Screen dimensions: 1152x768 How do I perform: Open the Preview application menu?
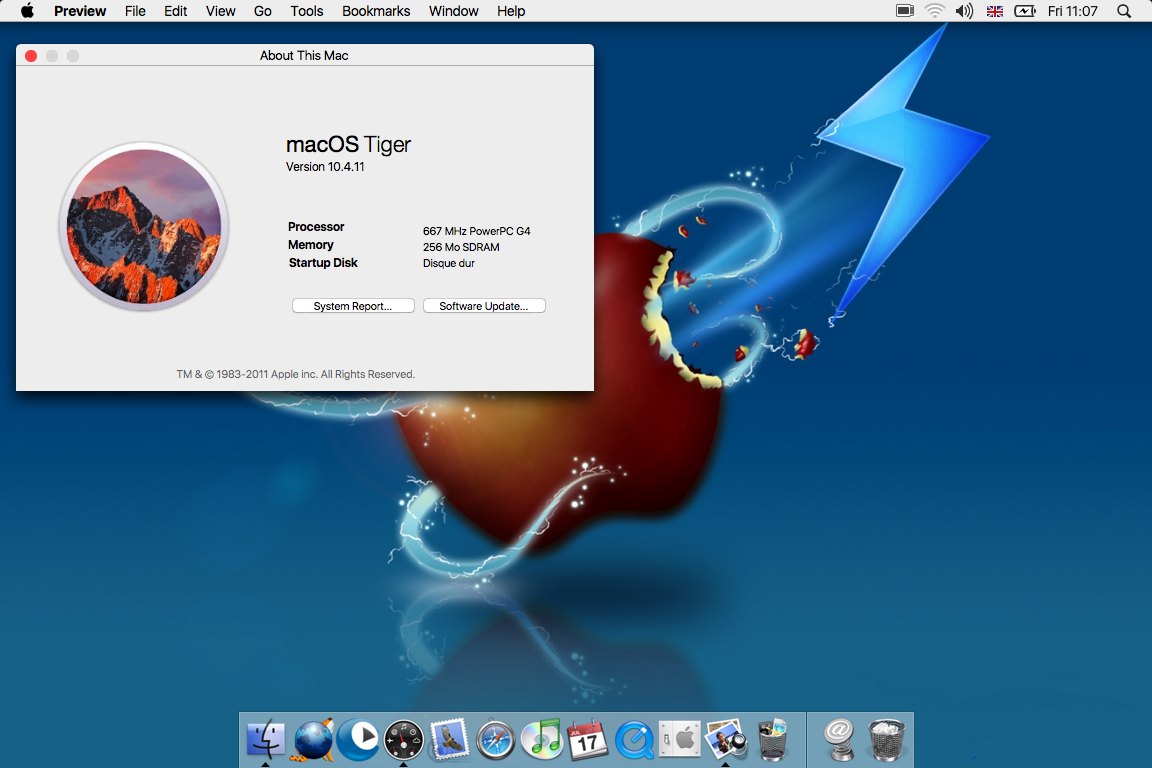(x=80, y=11)
